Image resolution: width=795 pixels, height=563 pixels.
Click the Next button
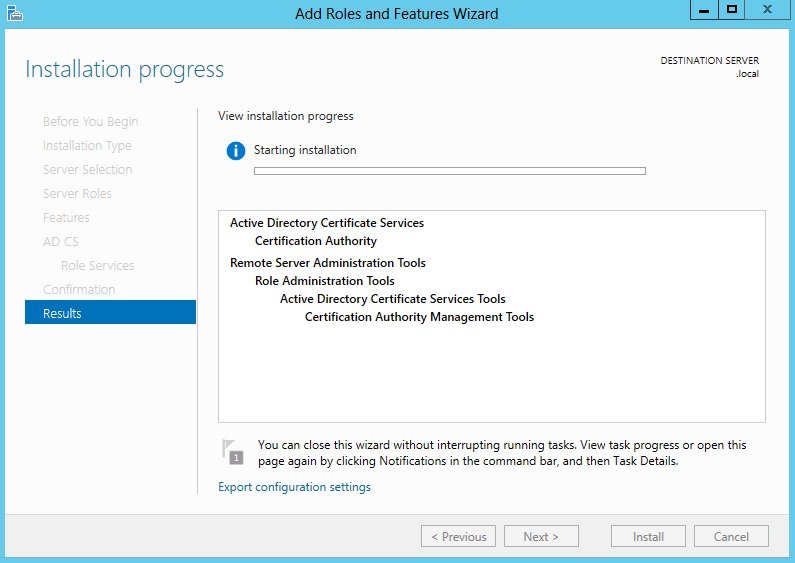(x=541, y=536)
